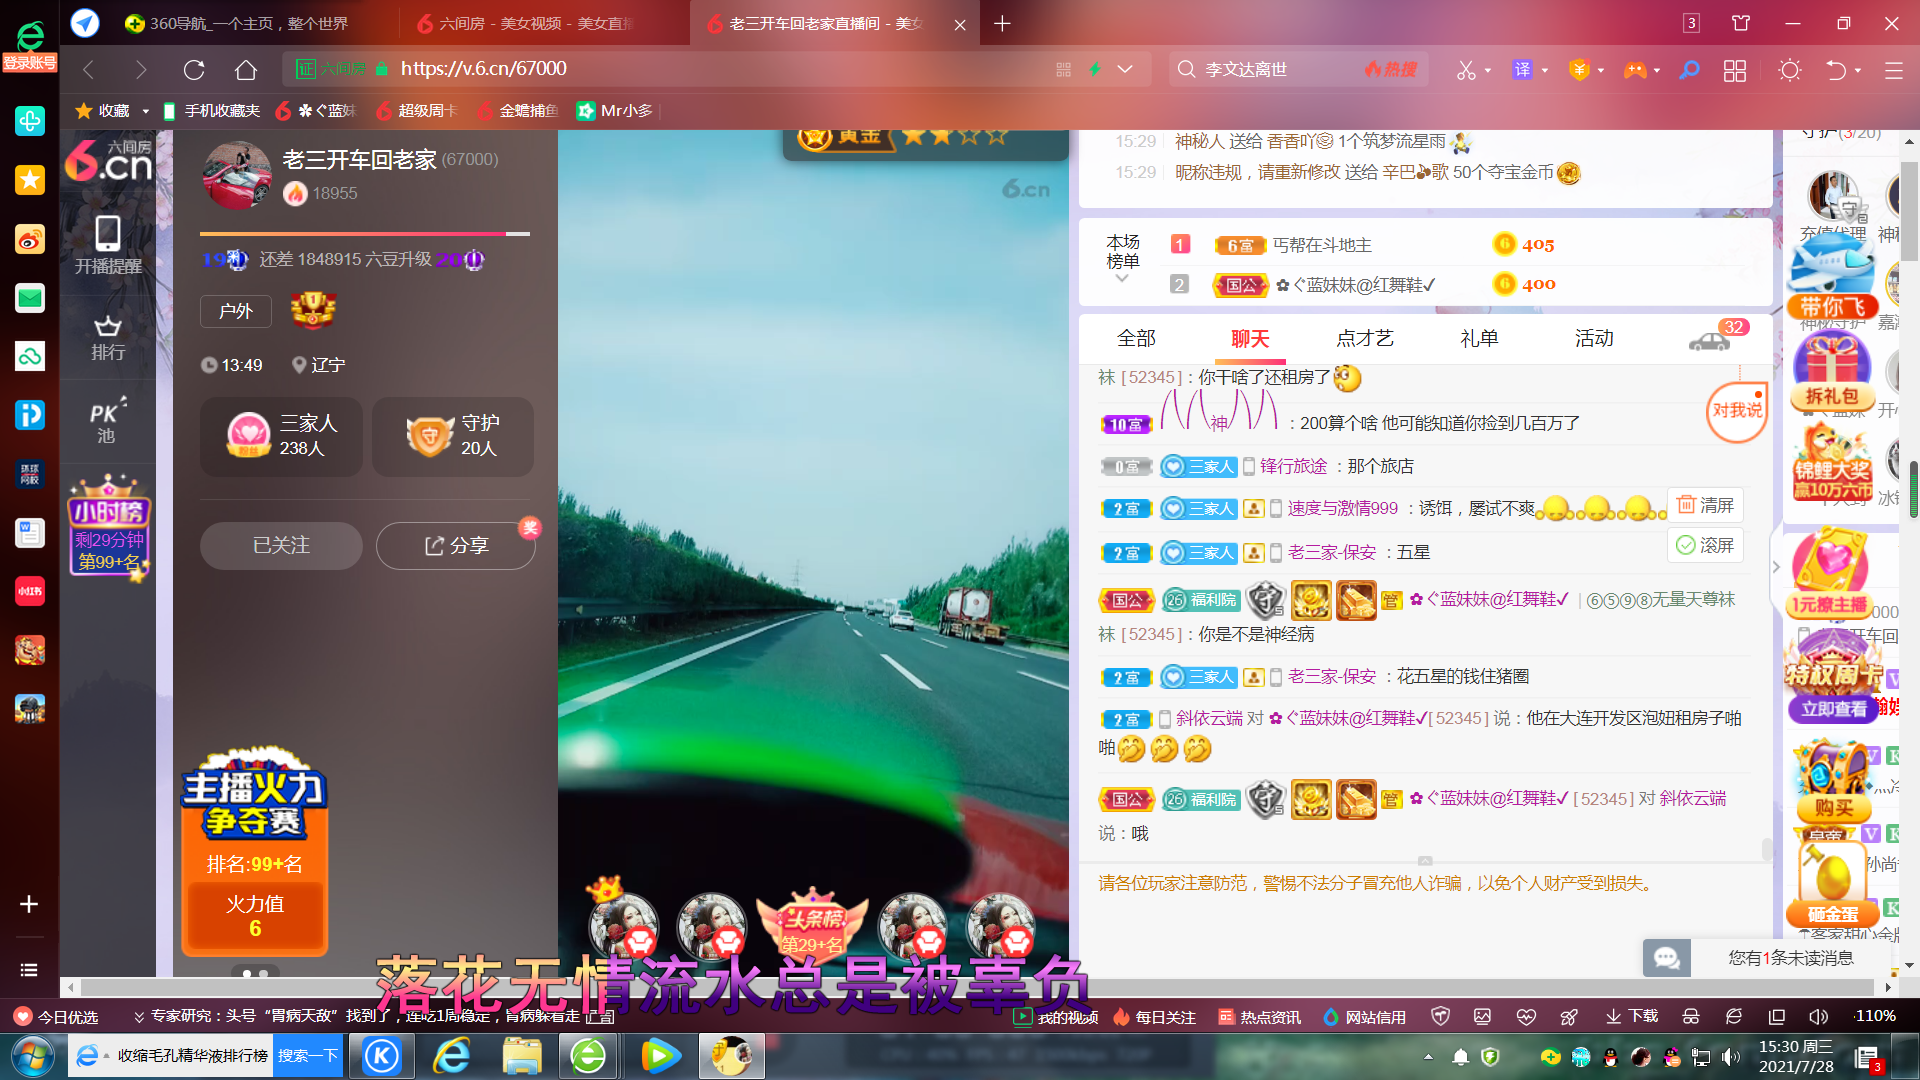Switch to 聊天 tab
This screenshot has width=1920, height=1080.
pyautogui.click(x=1250, y=338)
